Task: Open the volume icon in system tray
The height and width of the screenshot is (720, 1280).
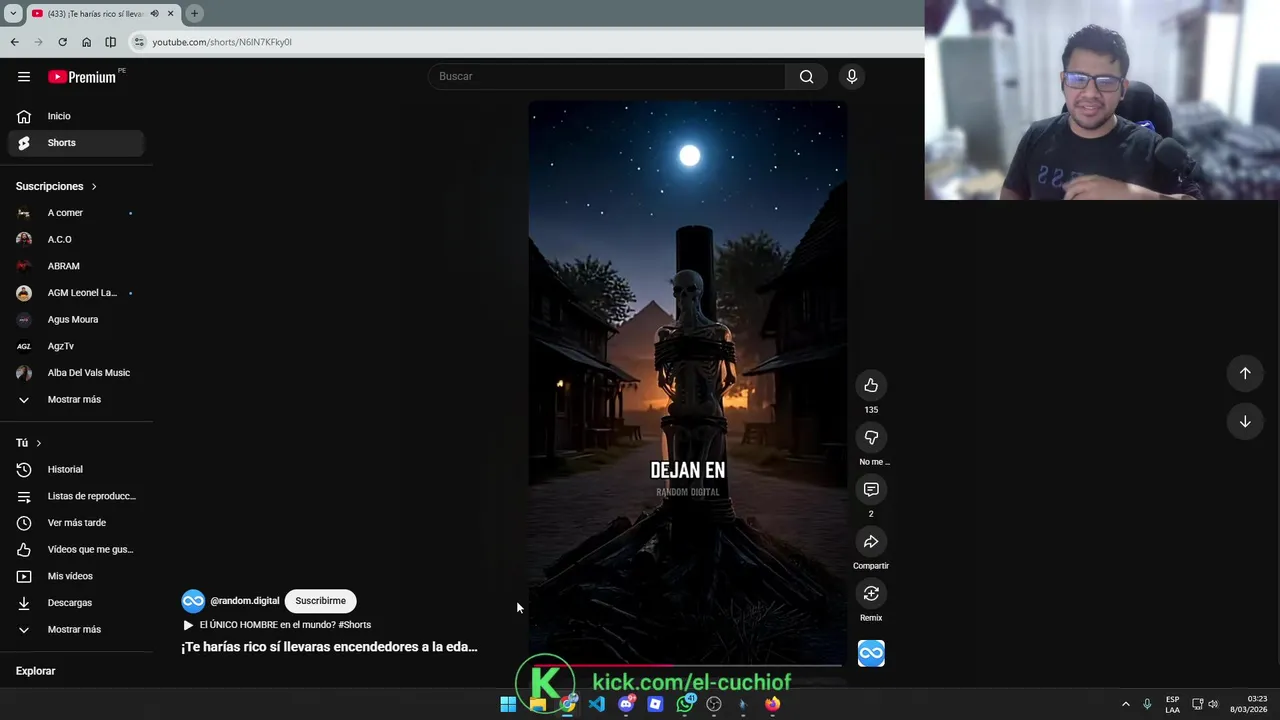Action: (x=1213, y=704)
